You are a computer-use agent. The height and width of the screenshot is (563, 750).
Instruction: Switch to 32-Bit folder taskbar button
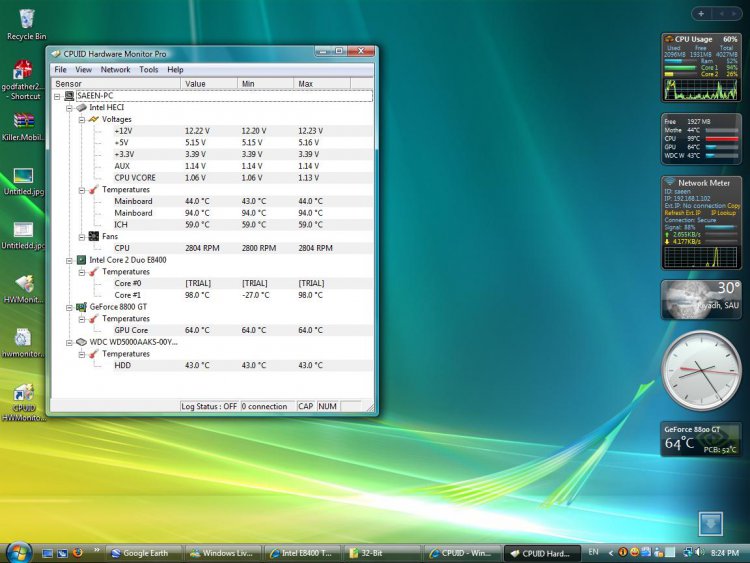(382, 553)
